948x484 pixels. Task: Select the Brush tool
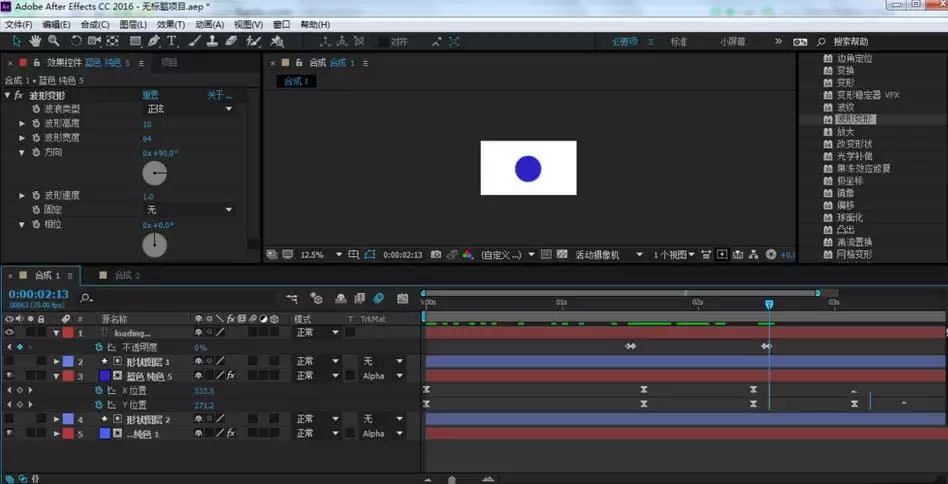195,41
